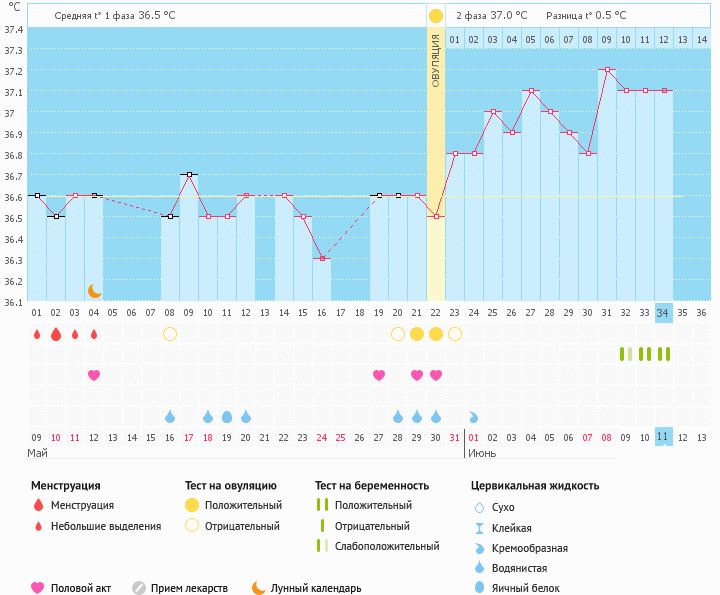Click the yellow ovulation circle in chart header
Screen dimensions: 720x595
pos(436,16)
